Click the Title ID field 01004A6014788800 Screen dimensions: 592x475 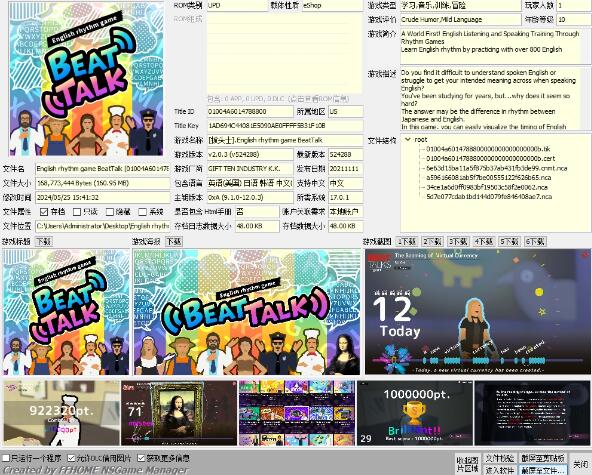[250, 112]
